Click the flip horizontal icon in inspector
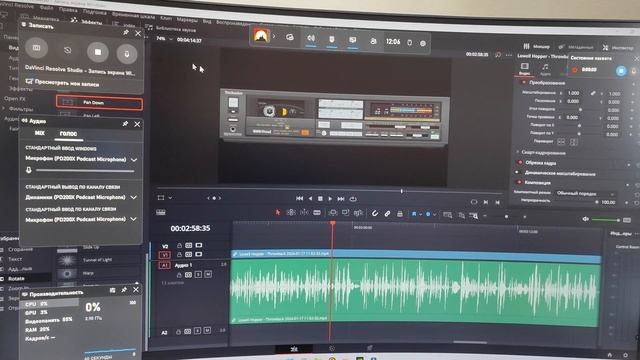The height and width of the screenshot is (360, 640). point(561,141)
